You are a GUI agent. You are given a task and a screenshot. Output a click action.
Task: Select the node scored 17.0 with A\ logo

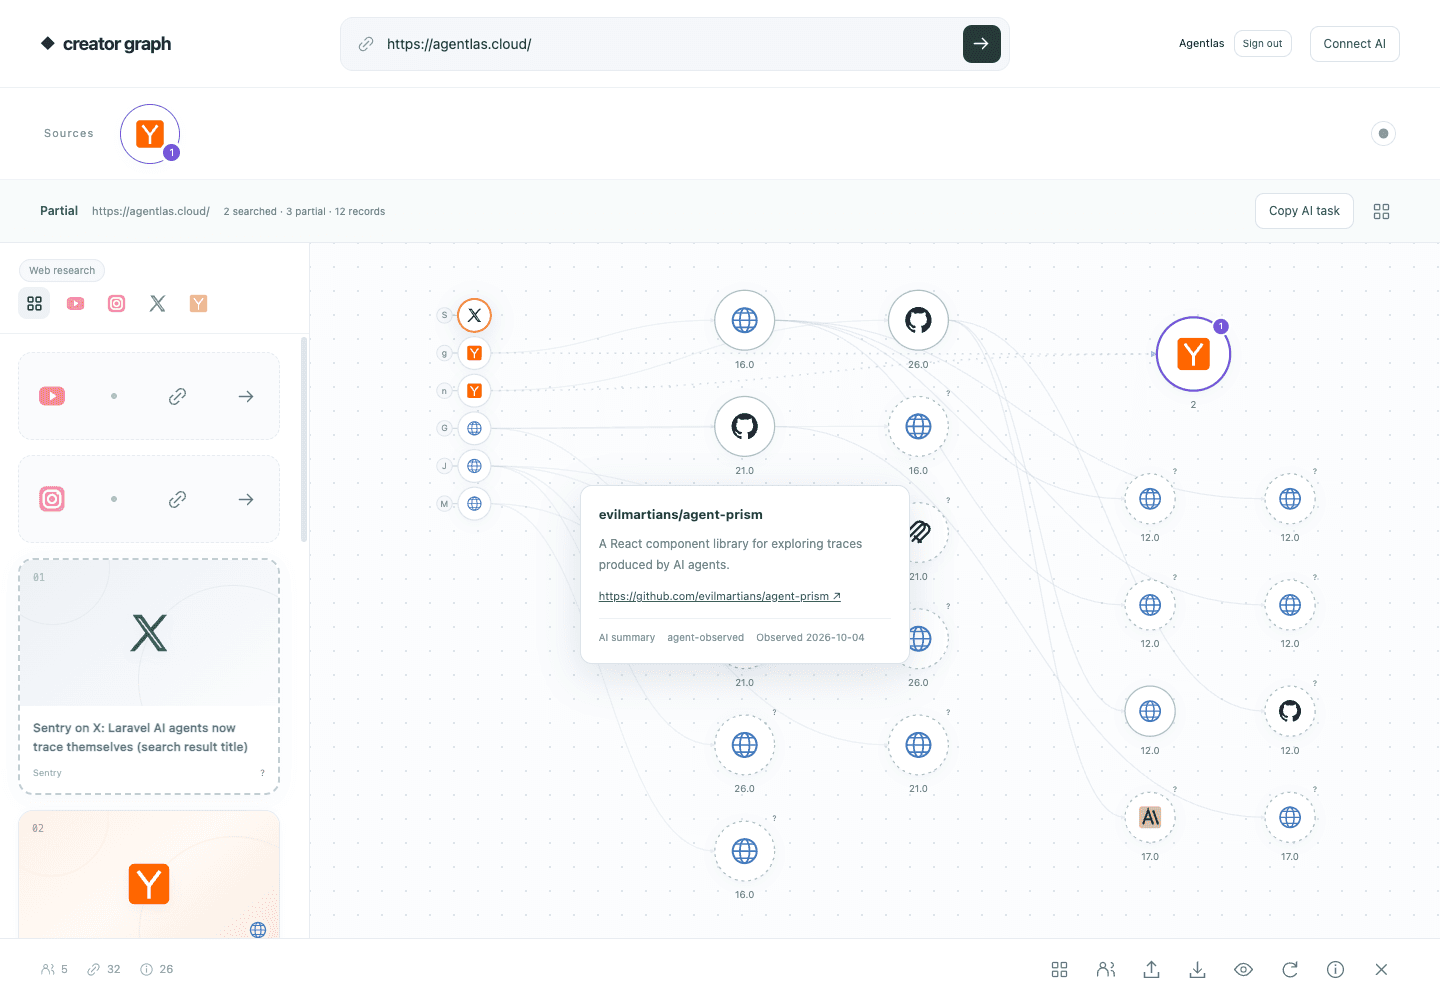click(1150, 818)
